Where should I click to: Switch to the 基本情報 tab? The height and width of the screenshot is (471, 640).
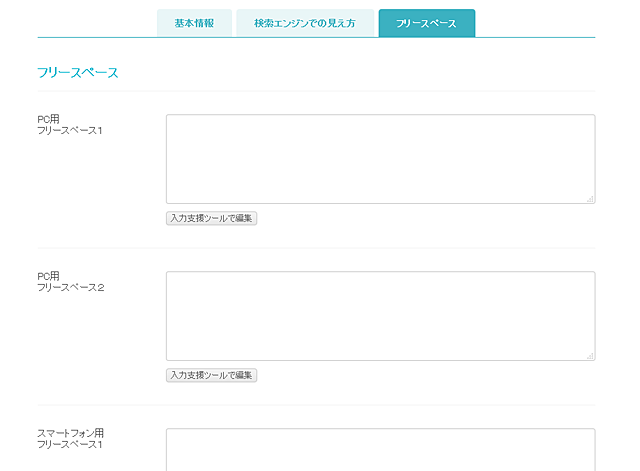point(194,23)
